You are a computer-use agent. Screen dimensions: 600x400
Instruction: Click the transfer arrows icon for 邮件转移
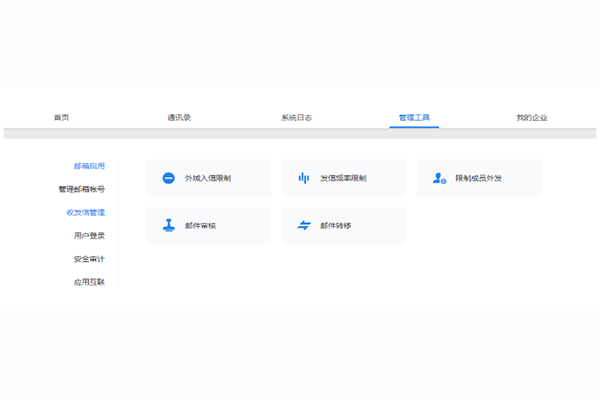pyautogui.click(x=304, y=225)
